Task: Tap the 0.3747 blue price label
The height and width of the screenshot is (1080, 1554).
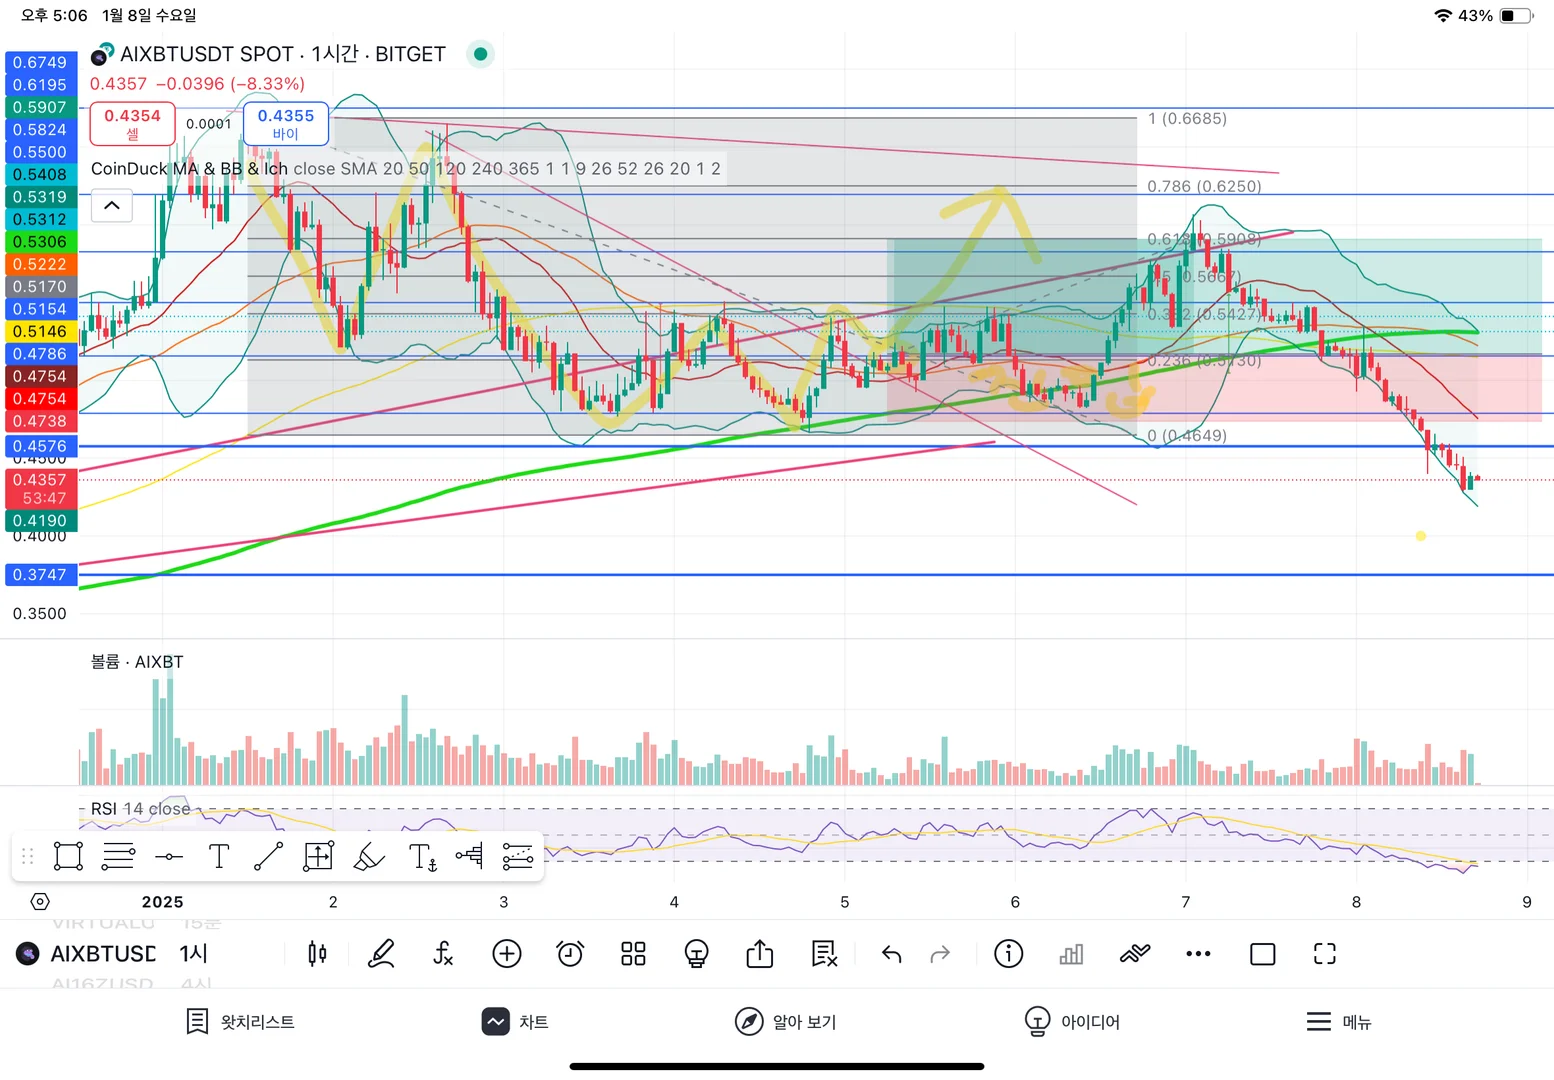Action: pyautogui.click(x=41, y=575)
